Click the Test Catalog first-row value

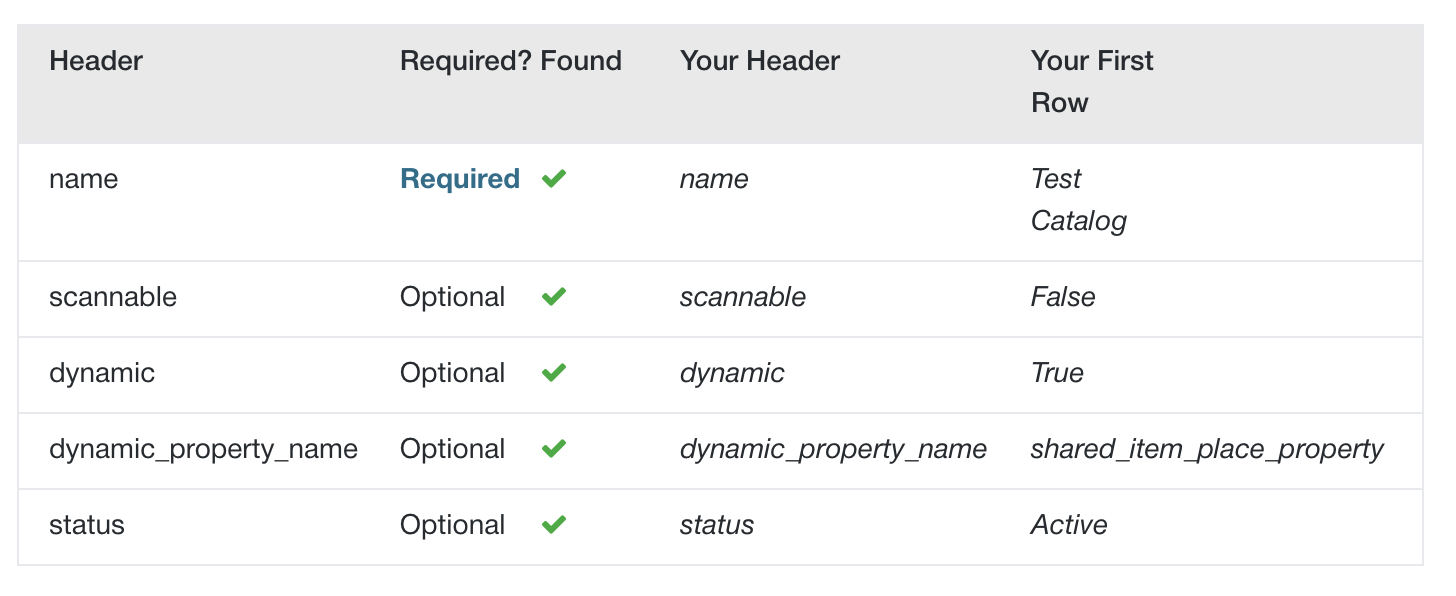click(1079, 200)
